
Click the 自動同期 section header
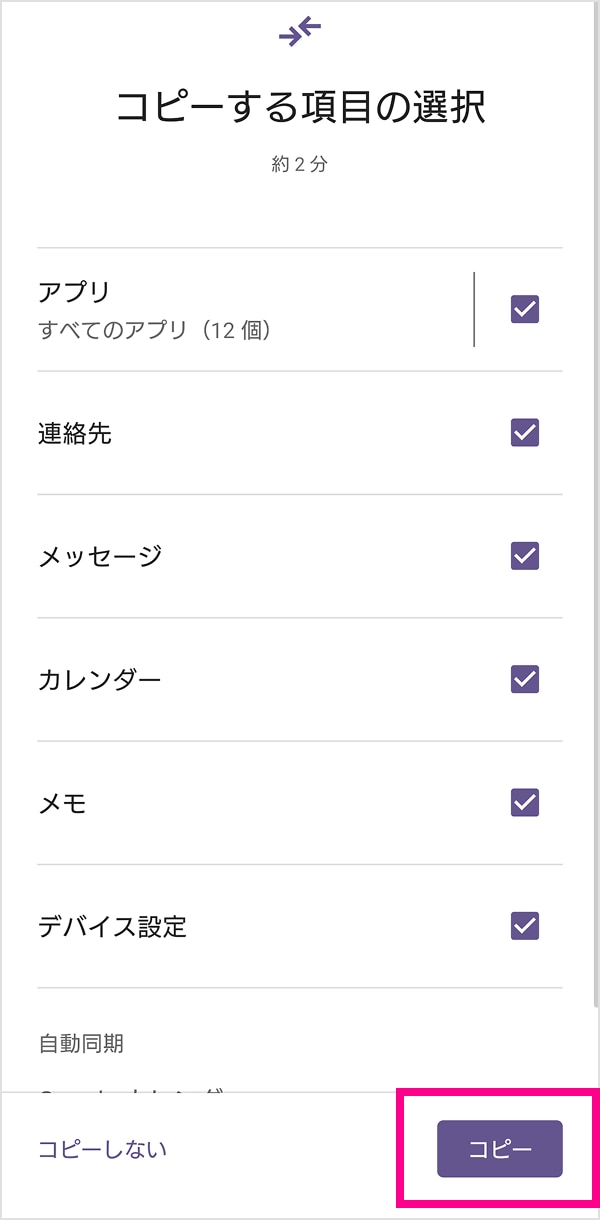pos(81,1044)
